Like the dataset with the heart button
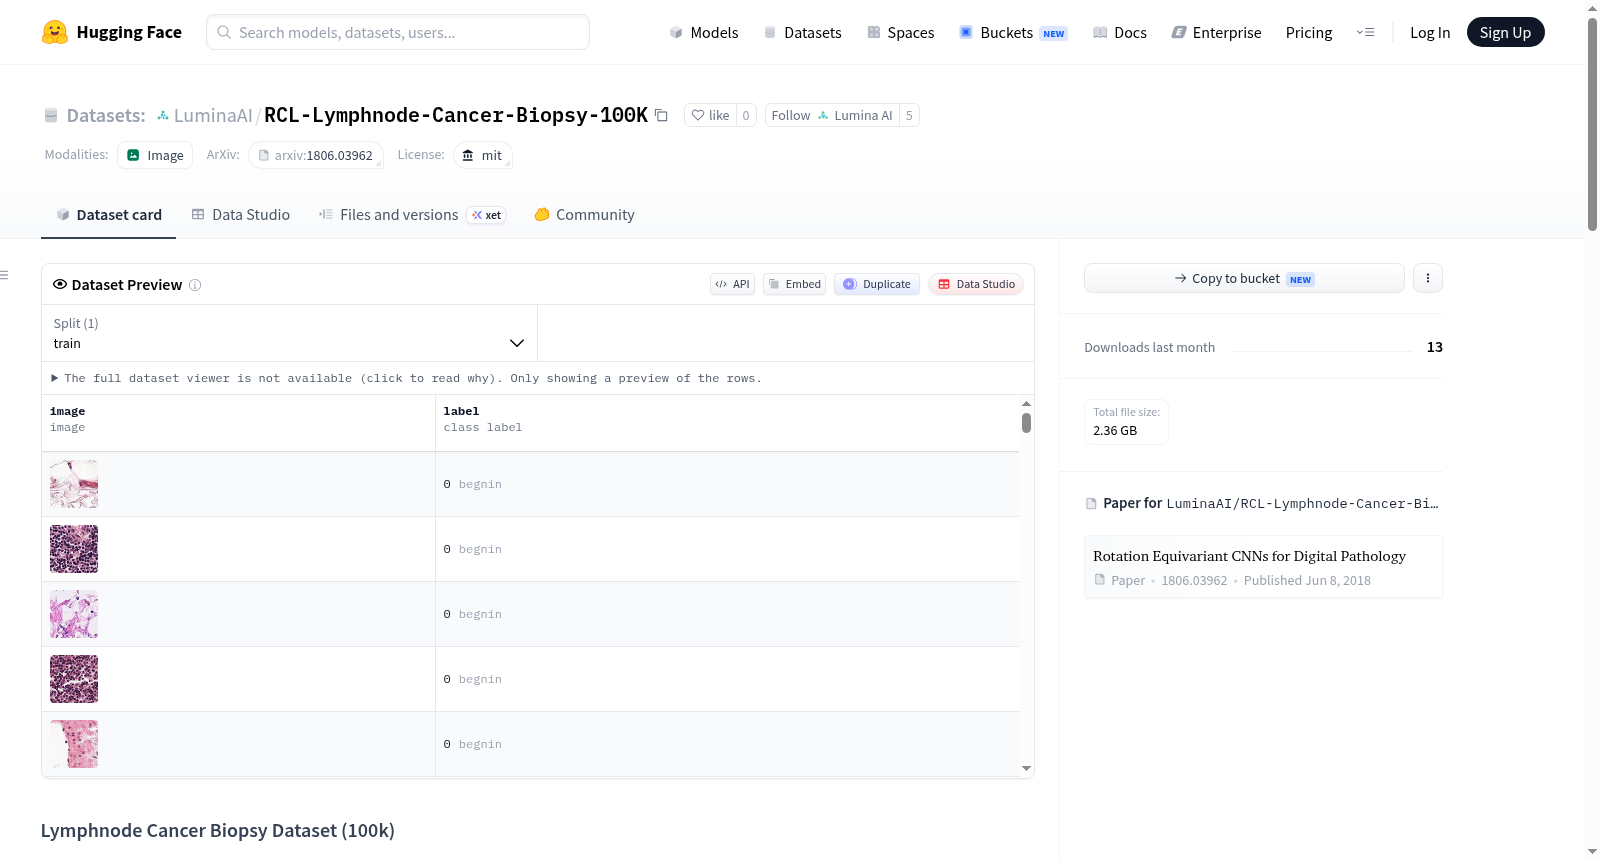The height and width of the screenshot is (861, 1600). (x=710, y=115)
